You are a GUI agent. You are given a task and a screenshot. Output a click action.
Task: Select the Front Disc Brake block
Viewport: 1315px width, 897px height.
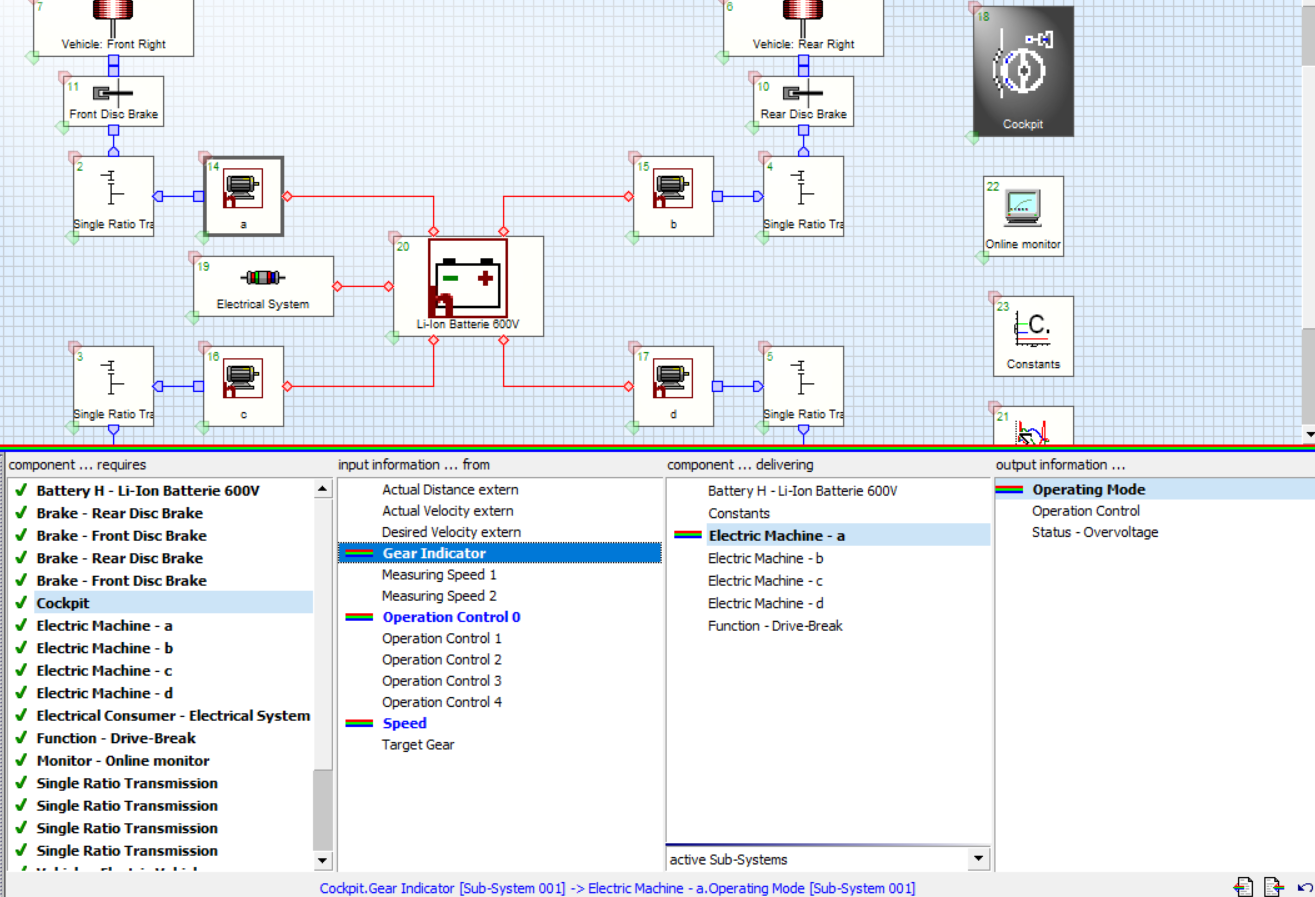(x=113, y=101)
